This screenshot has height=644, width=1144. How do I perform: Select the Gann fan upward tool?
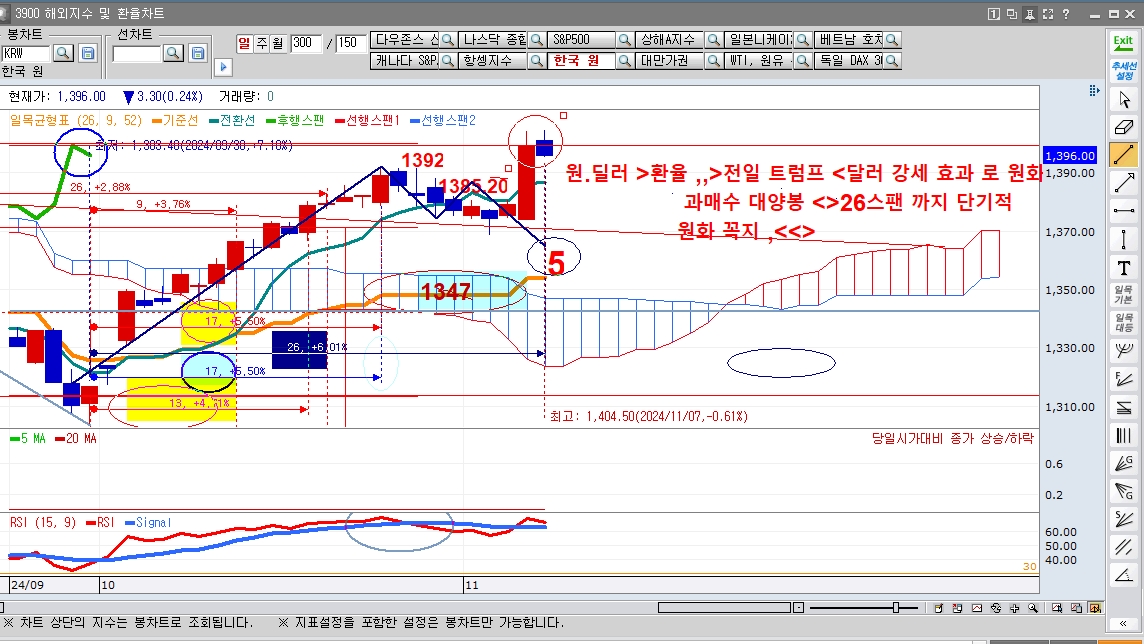[x=1124, y=463]
